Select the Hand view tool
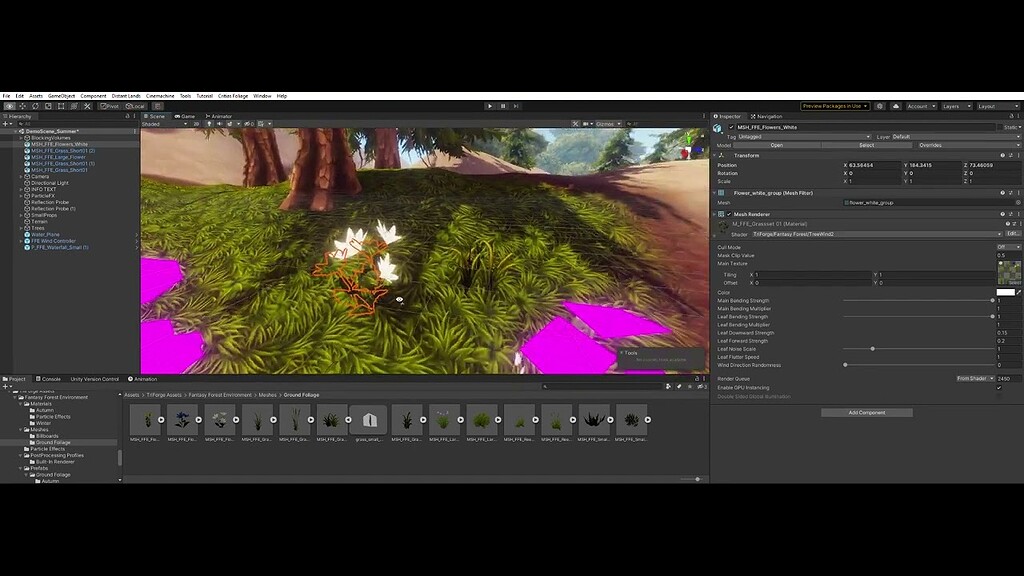This screenshot has height=576, width=1024. (9, 105)
